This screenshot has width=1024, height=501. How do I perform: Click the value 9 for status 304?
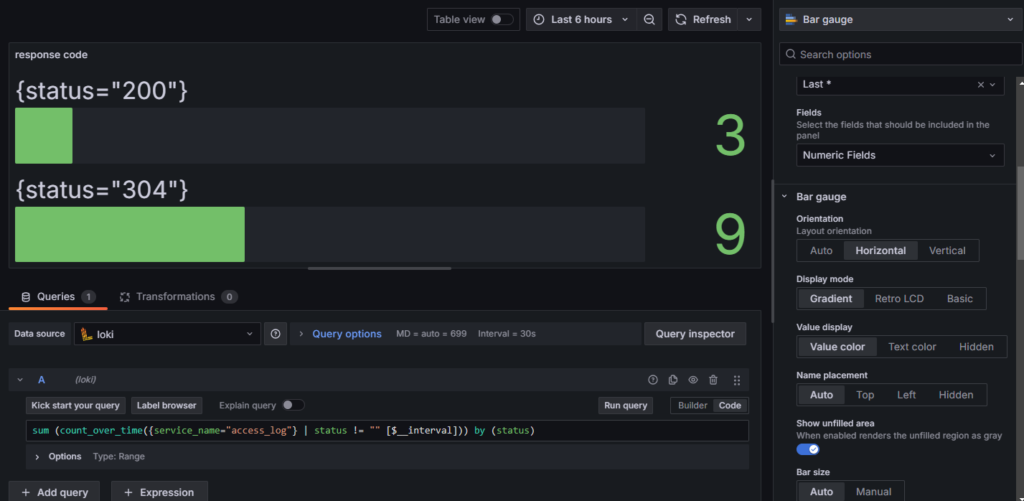coord(730,234)
